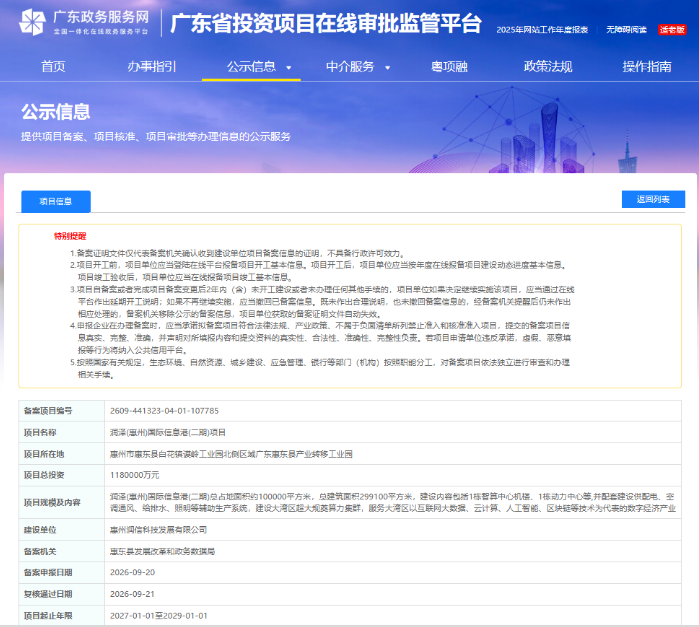This screenshot has width=699, height=627.
Task: Select the project number 2609-441323-04-01-107785
Action: (x=164, y=411)
